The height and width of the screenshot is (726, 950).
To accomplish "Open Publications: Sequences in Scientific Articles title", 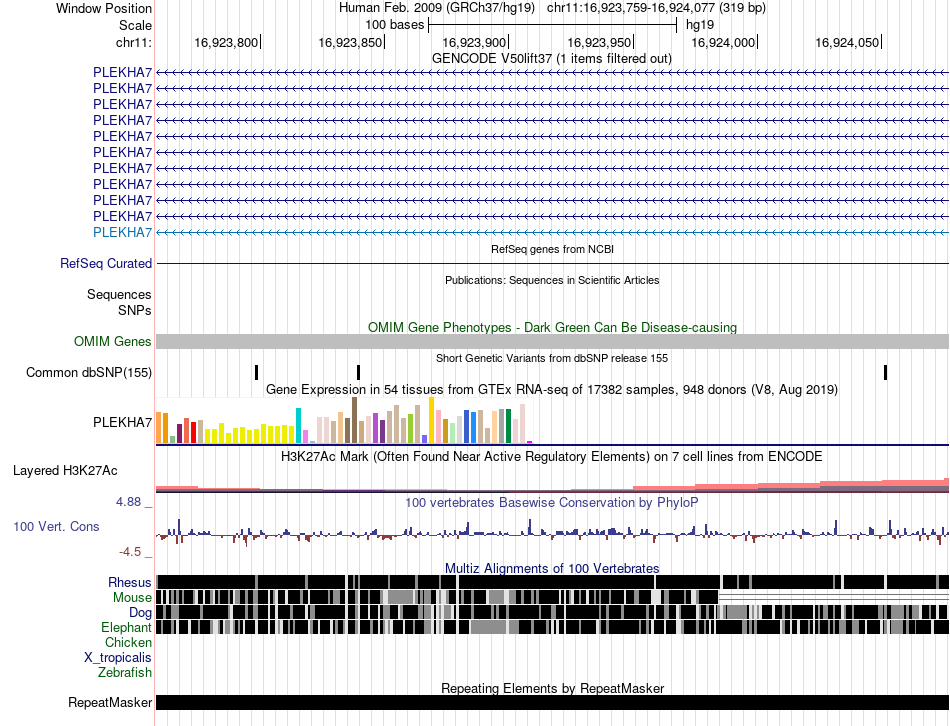I will point(552,280).
